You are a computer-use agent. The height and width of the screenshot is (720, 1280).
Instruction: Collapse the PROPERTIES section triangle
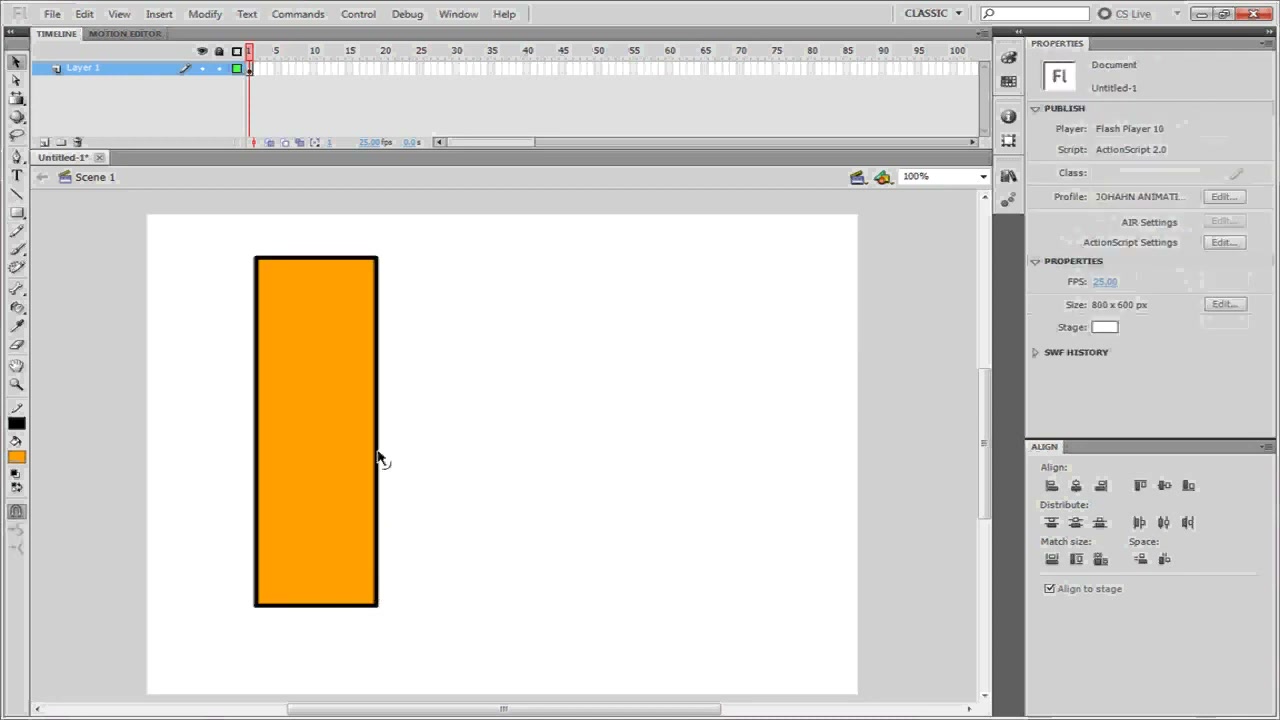coord(1036,261)
